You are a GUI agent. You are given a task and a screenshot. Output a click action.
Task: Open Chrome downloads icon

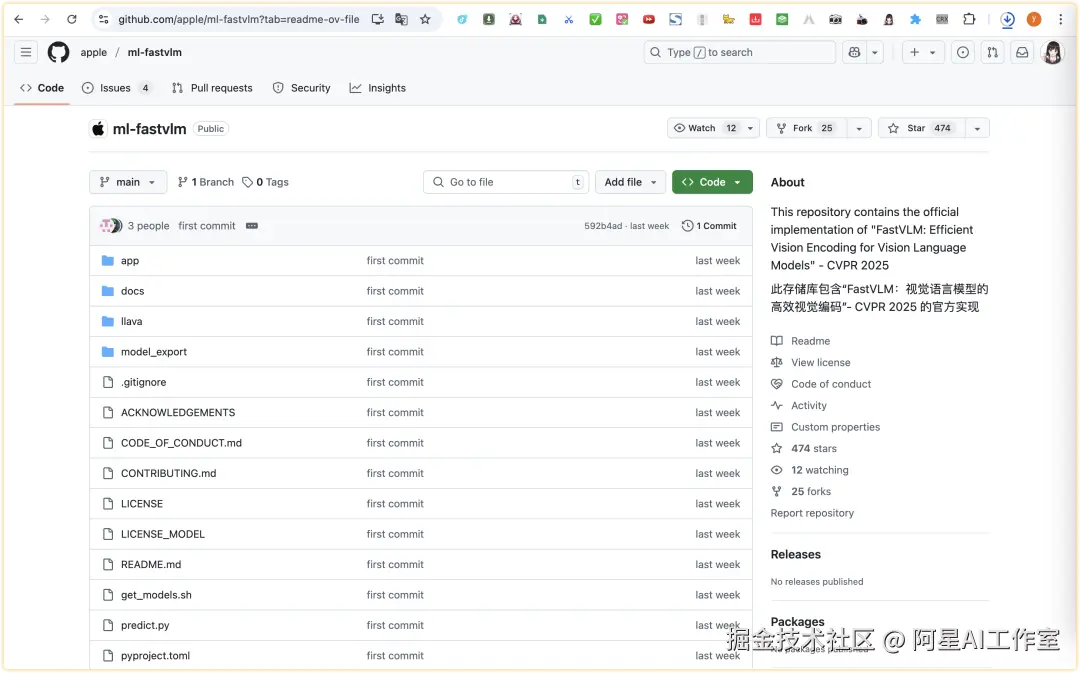pyautogui.click(x=1007, y=19)
